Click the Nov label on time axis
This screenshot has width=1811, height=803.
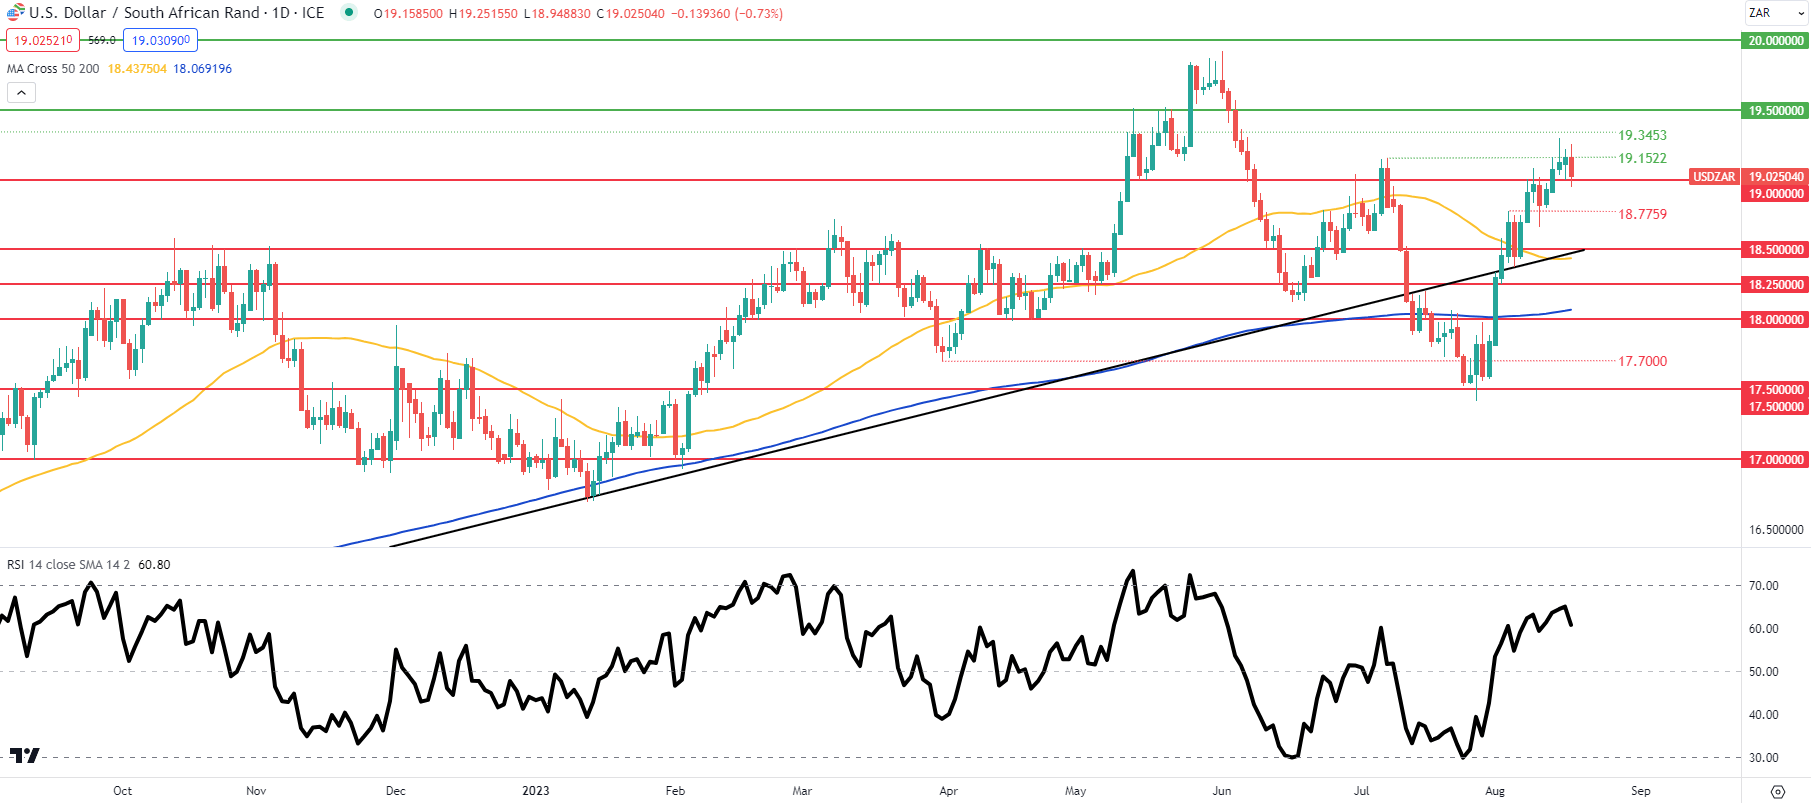(256, 791)
